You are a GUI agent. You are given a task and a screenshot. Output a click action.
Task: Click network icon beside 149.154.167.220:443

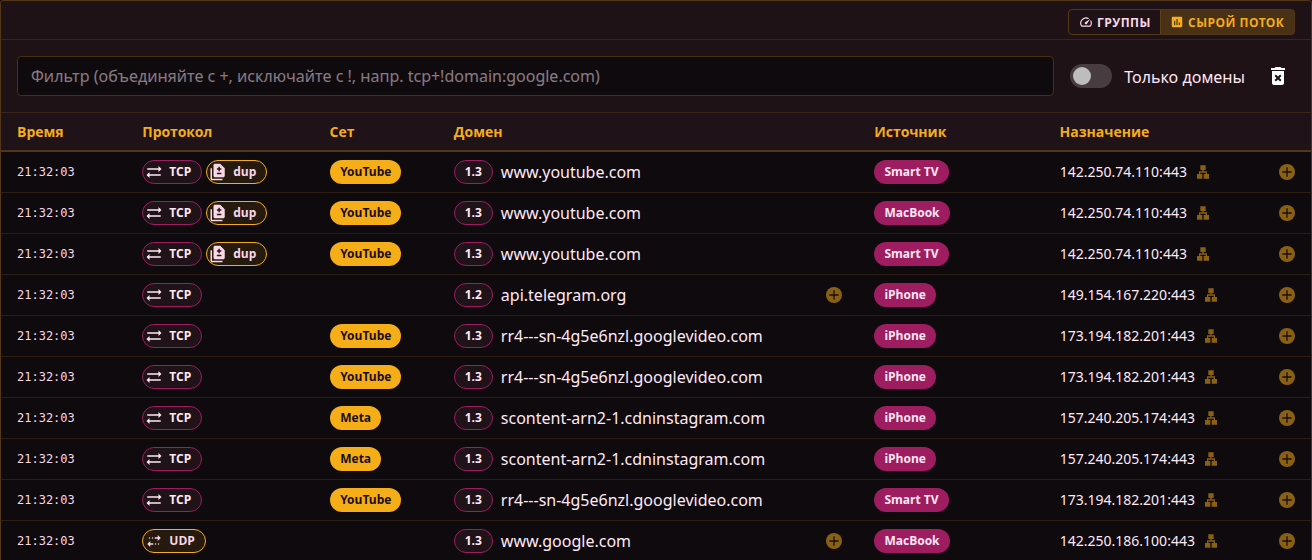pos(1211,295)
